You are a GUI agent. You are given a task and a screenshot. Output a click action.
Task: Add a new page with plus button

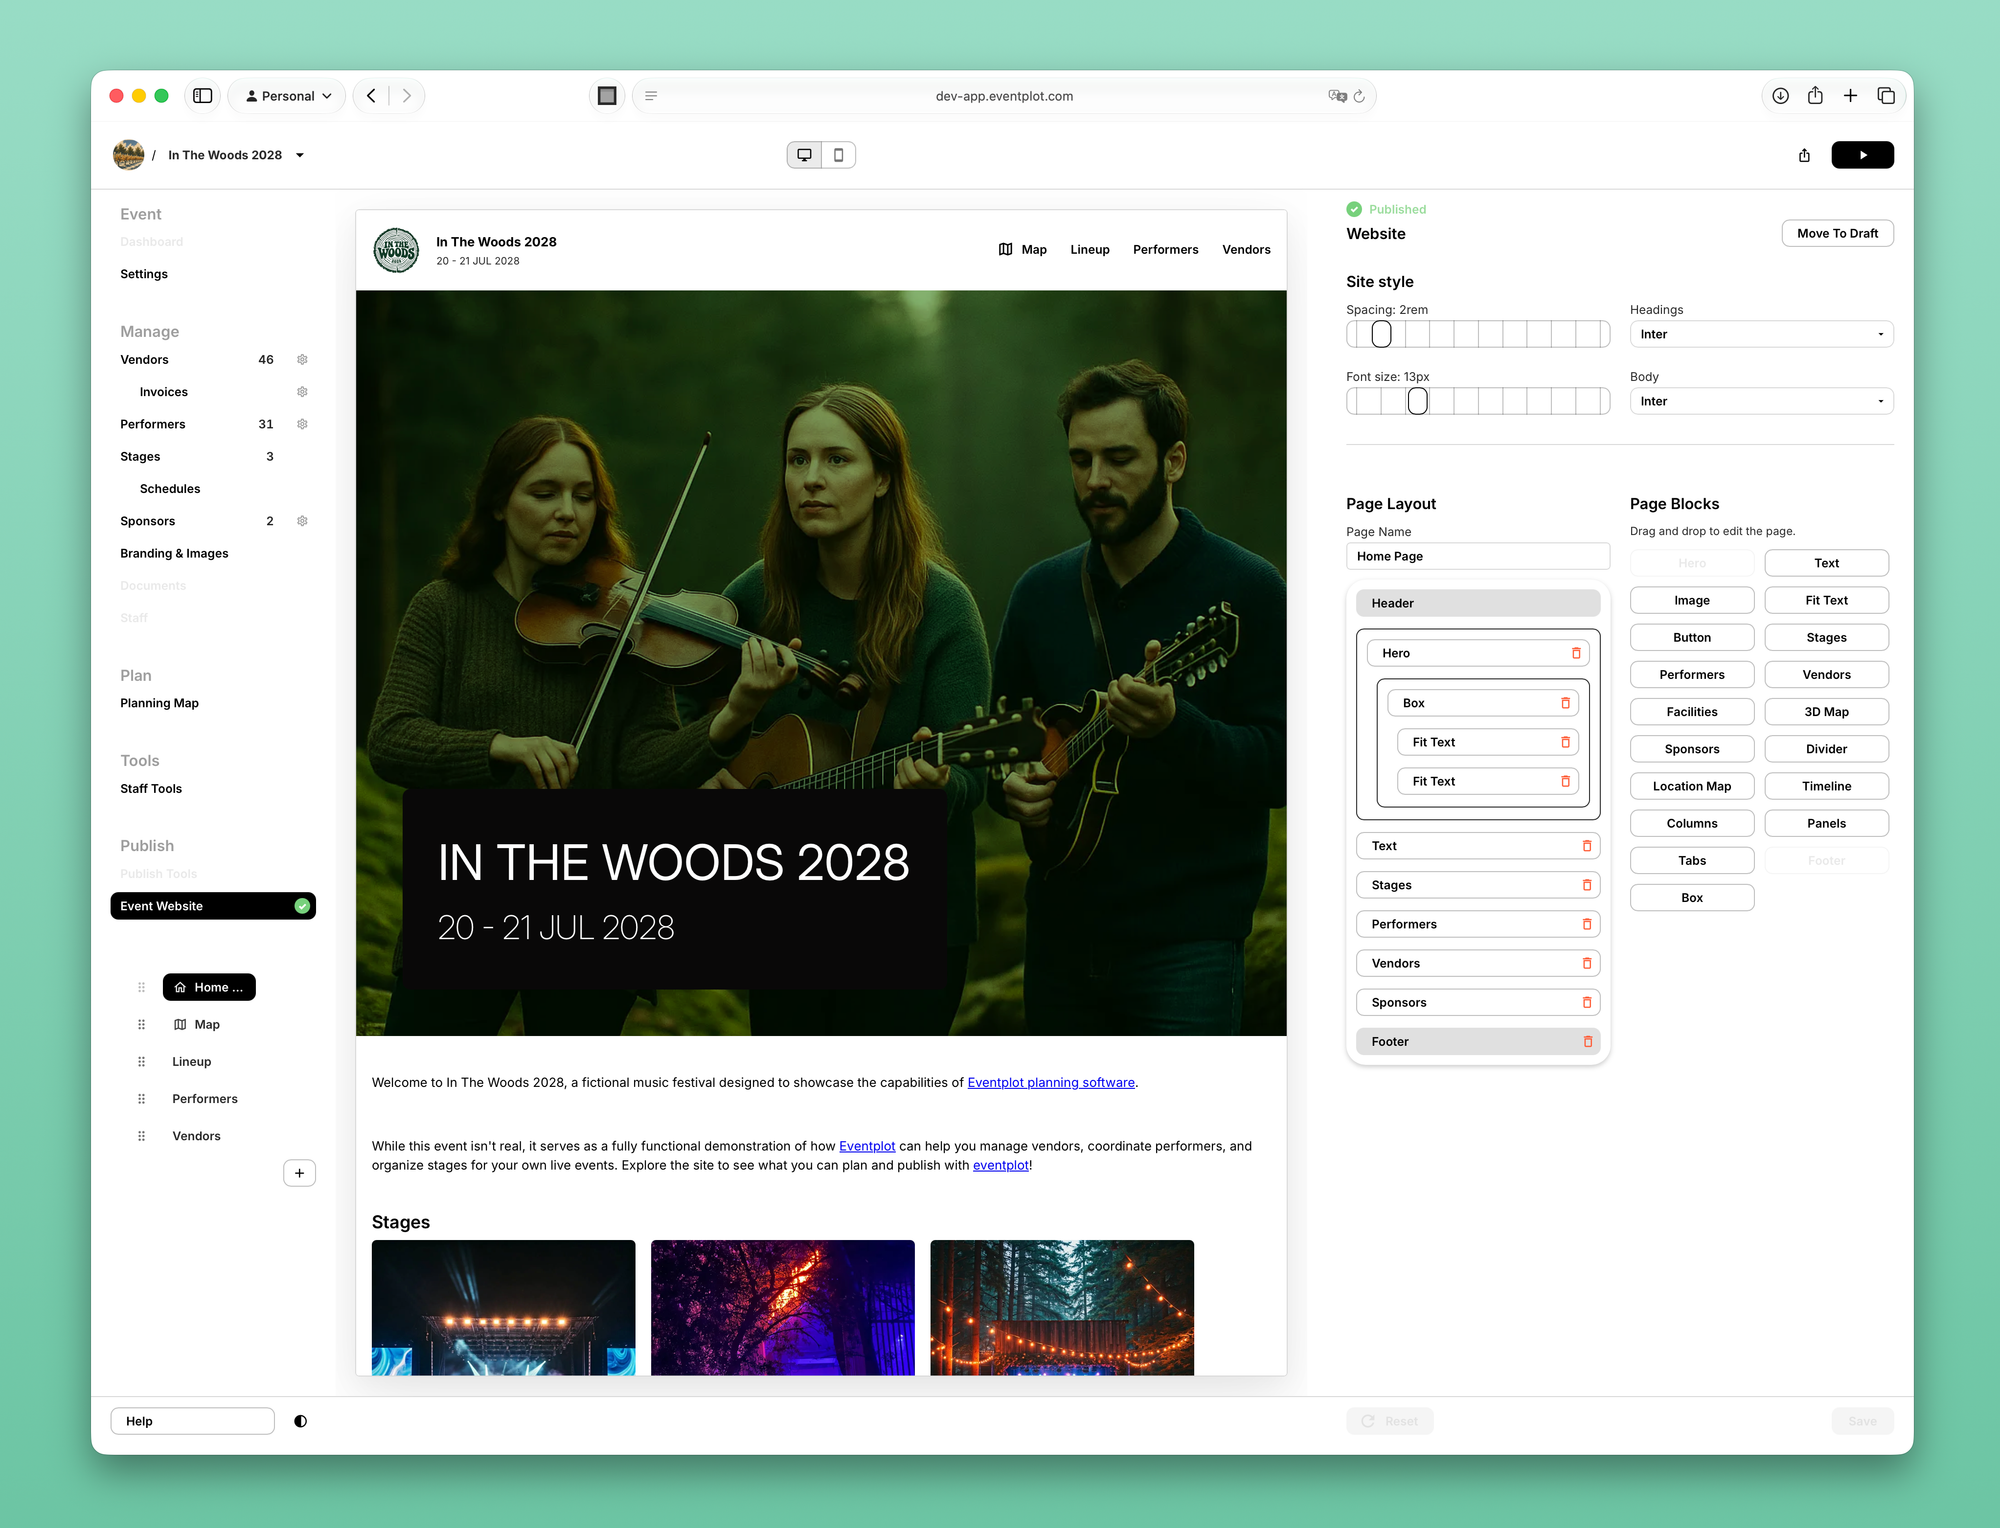(x=299, y=1173)
